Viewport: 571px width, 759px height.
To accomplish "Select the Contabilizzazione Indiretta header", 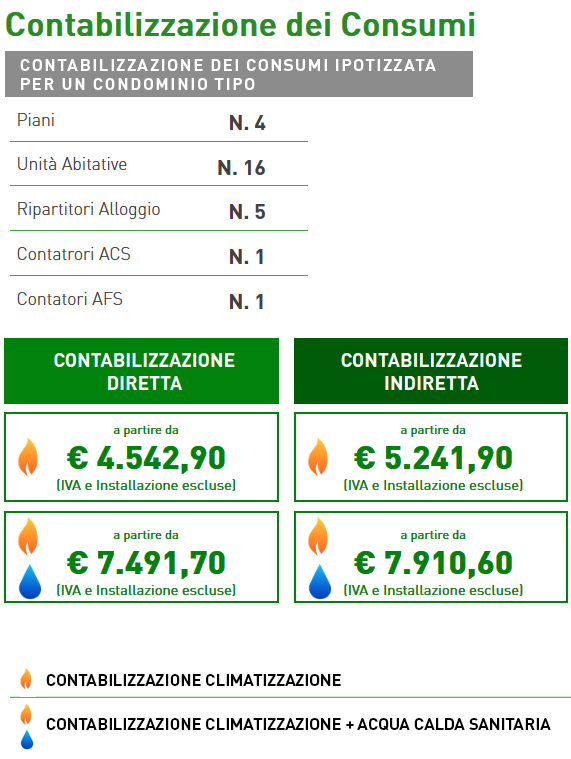I will tap(431, 371).
